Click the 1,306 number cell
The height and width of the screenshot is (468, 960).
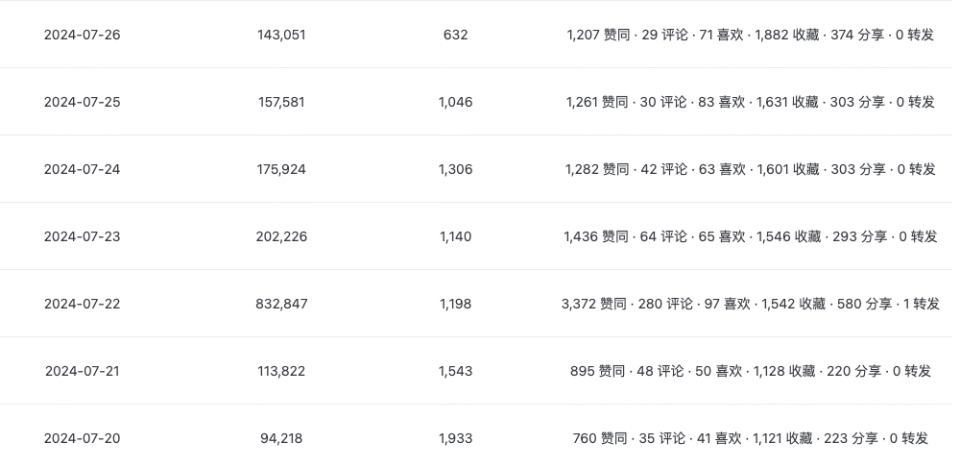(x=455, y=169)
